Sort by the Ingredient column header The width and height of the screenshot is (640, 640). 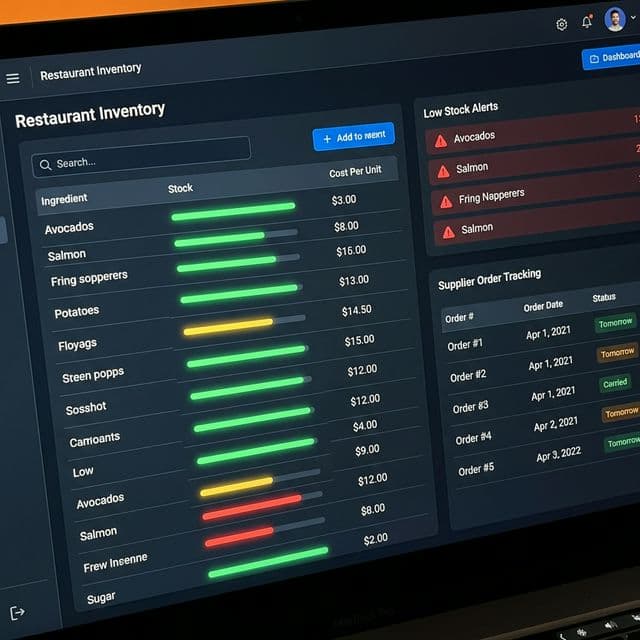click(64, 200)
